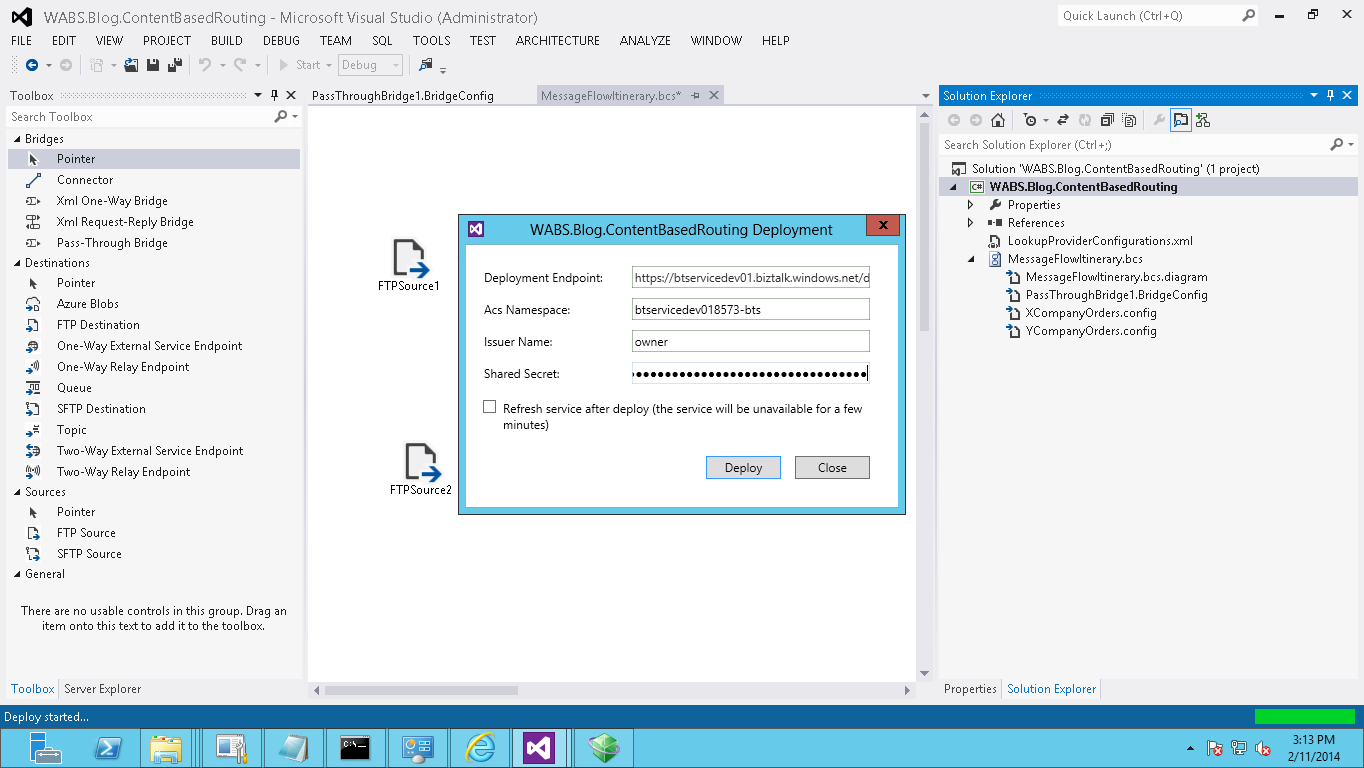The width and height of the screenshot is (1364, 768).
Task: Open the Toolbox window position dropdown arrow
Action: (258, 96)
